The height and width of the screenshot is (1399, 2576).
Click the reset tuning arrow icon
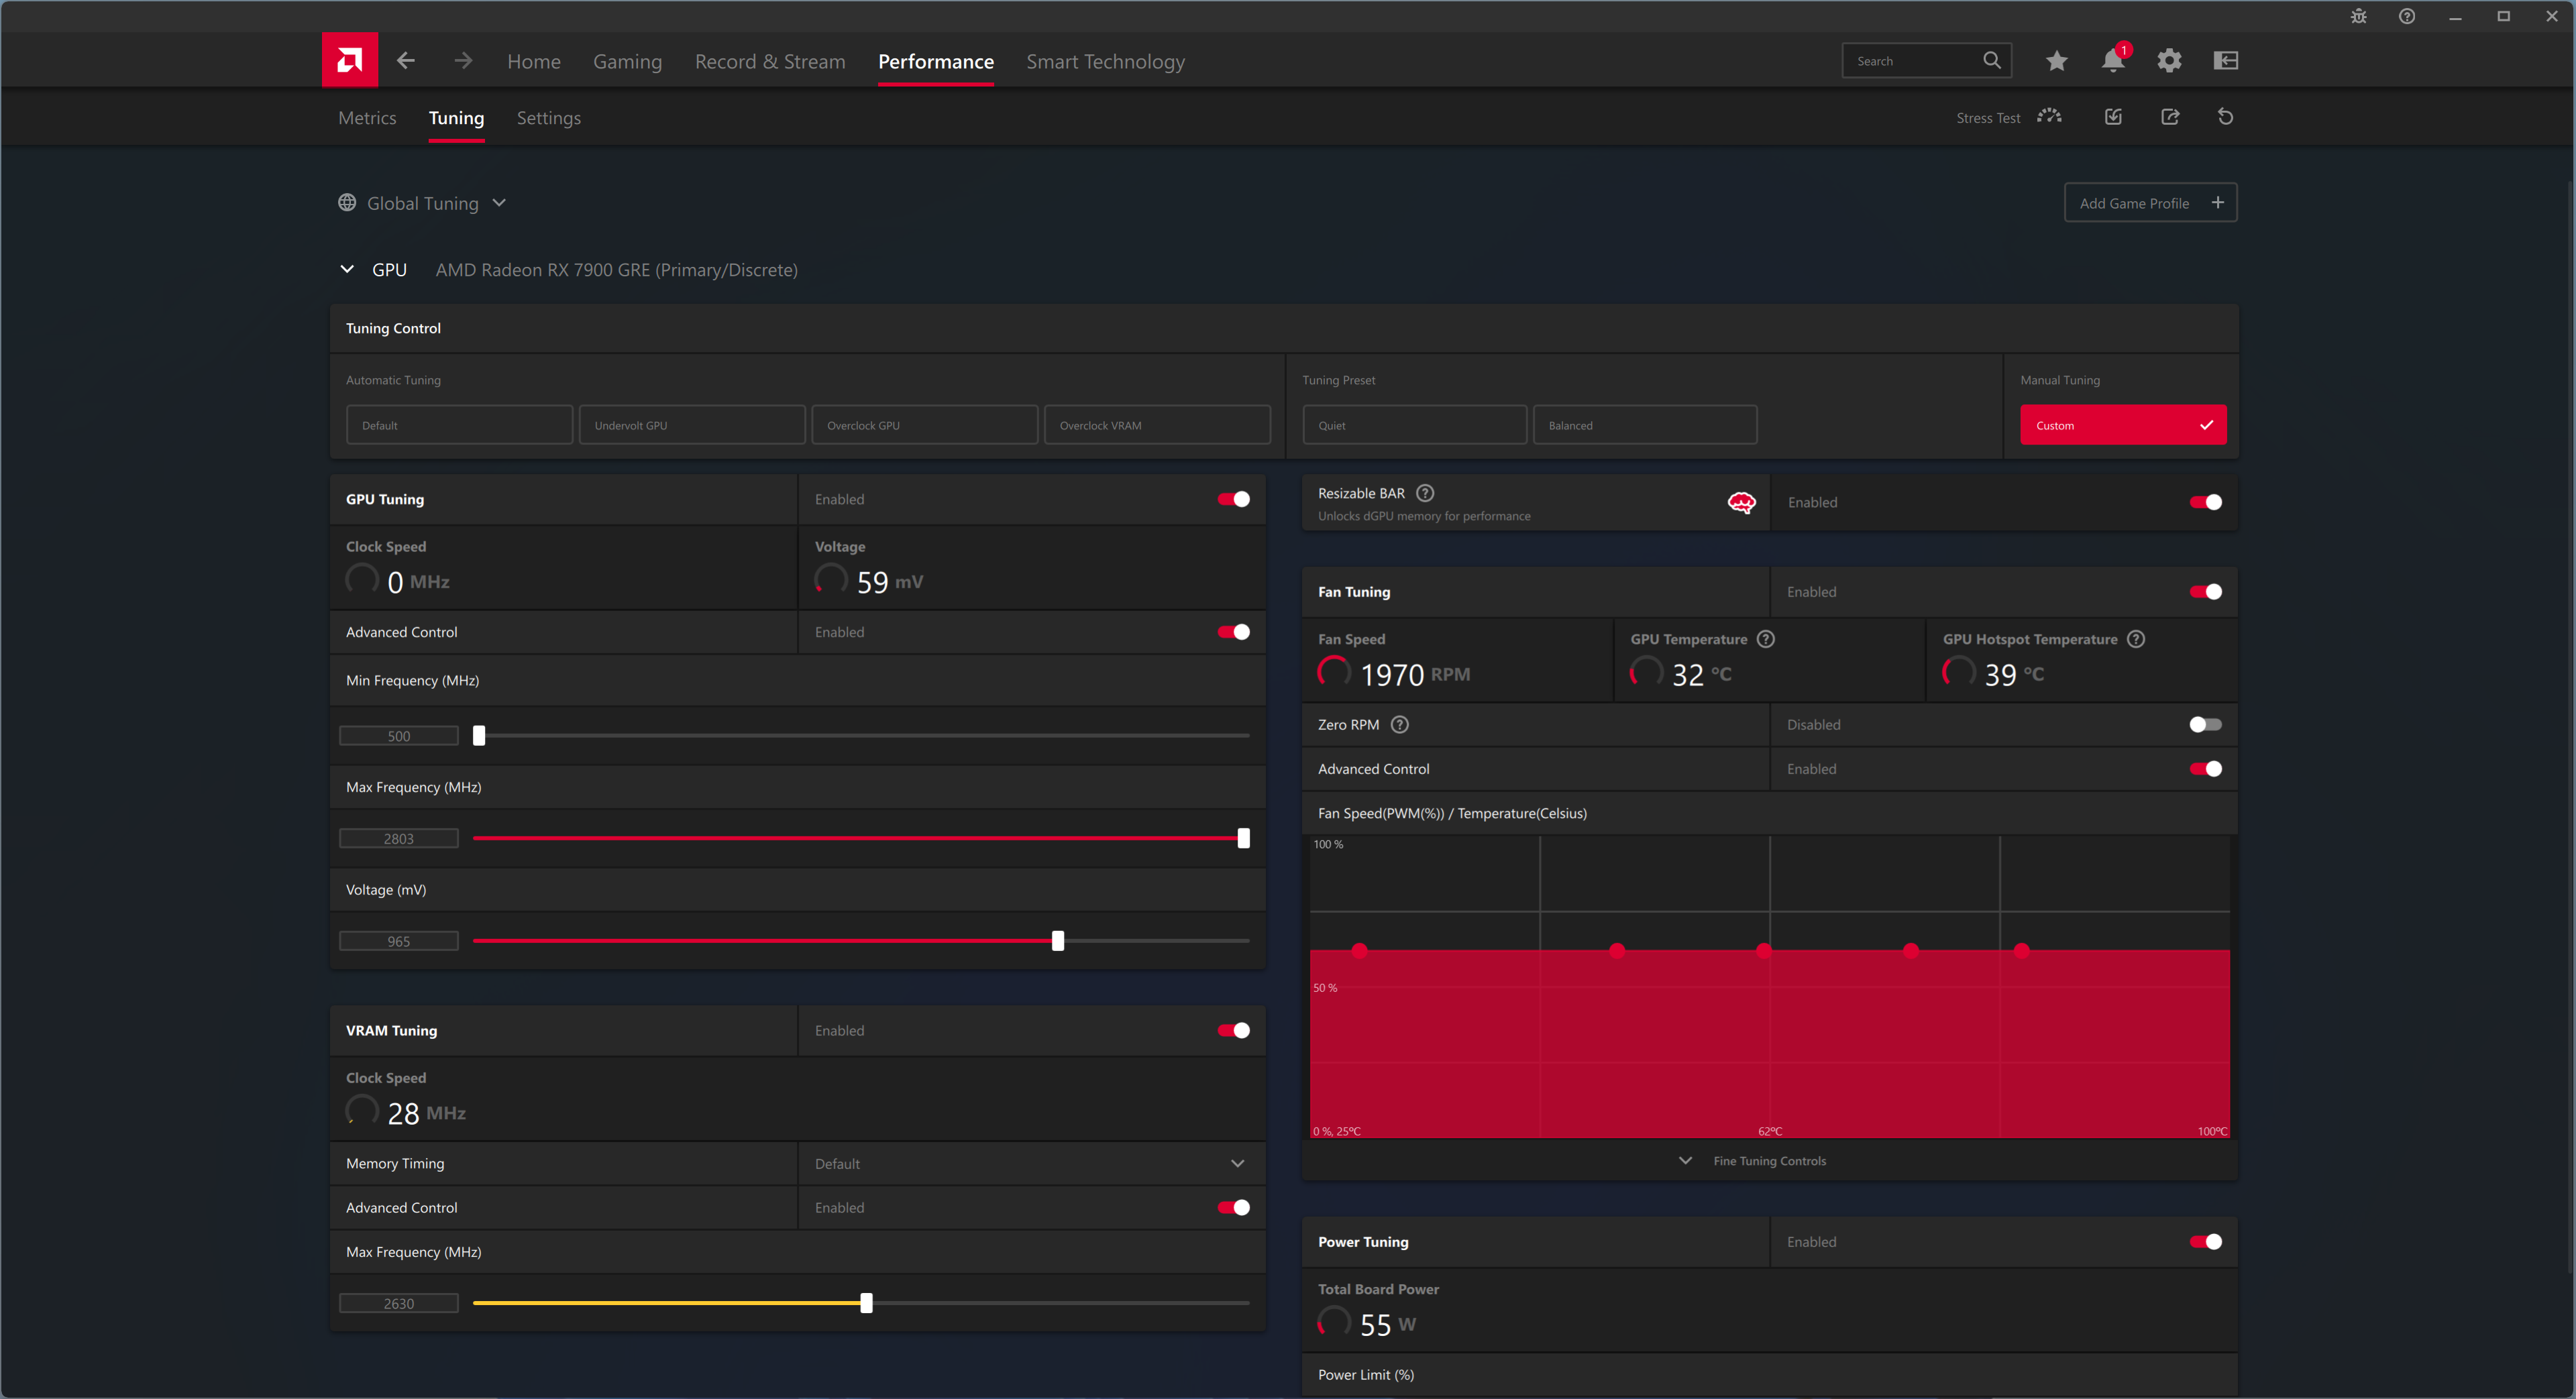pos(2225,117)
